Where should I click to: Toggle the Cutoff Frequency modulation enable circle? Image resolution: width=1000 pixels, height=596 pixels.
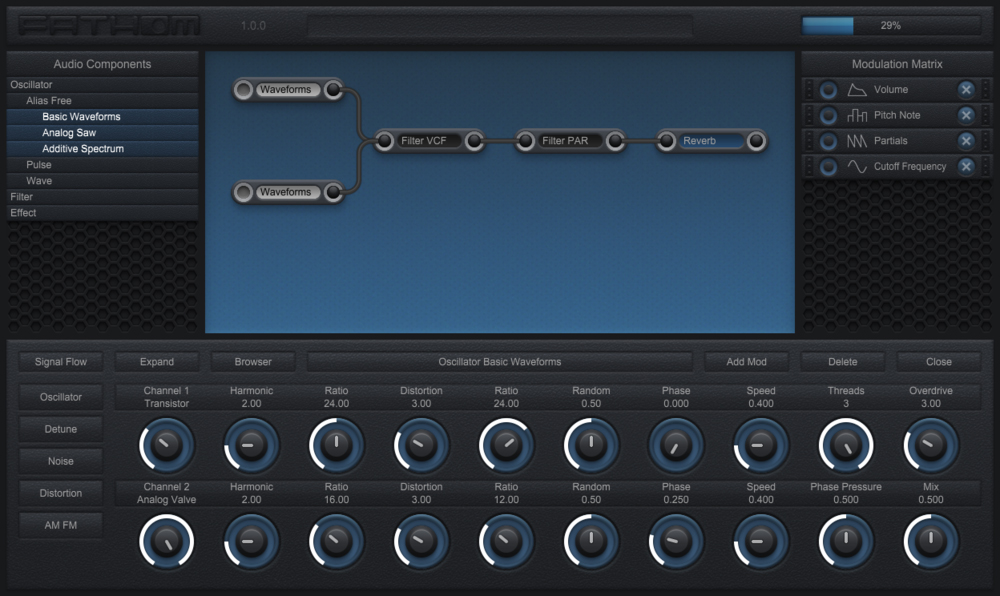(828, 166)
